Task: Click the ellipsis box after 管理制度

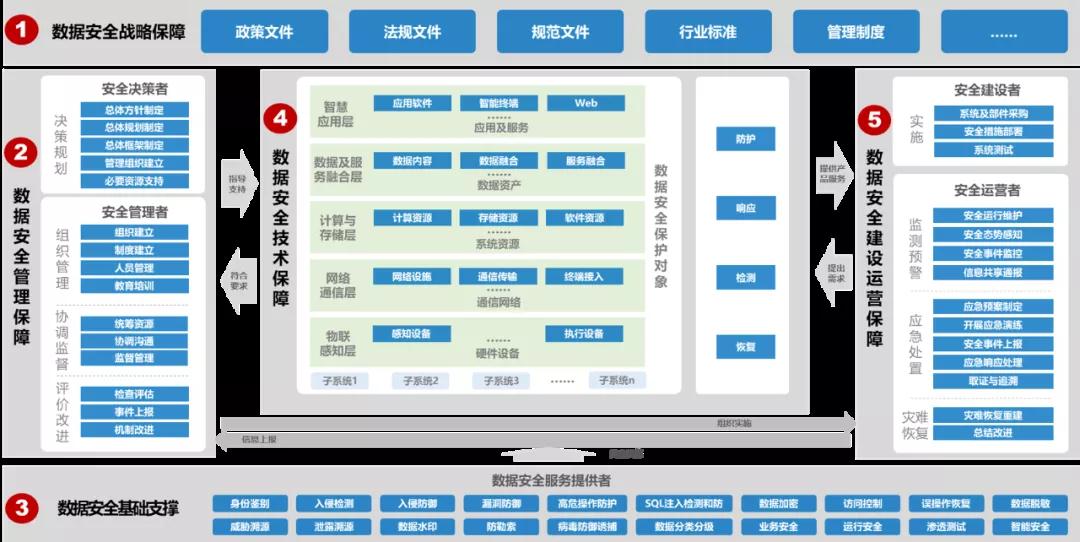Action: coord(1003,31)
